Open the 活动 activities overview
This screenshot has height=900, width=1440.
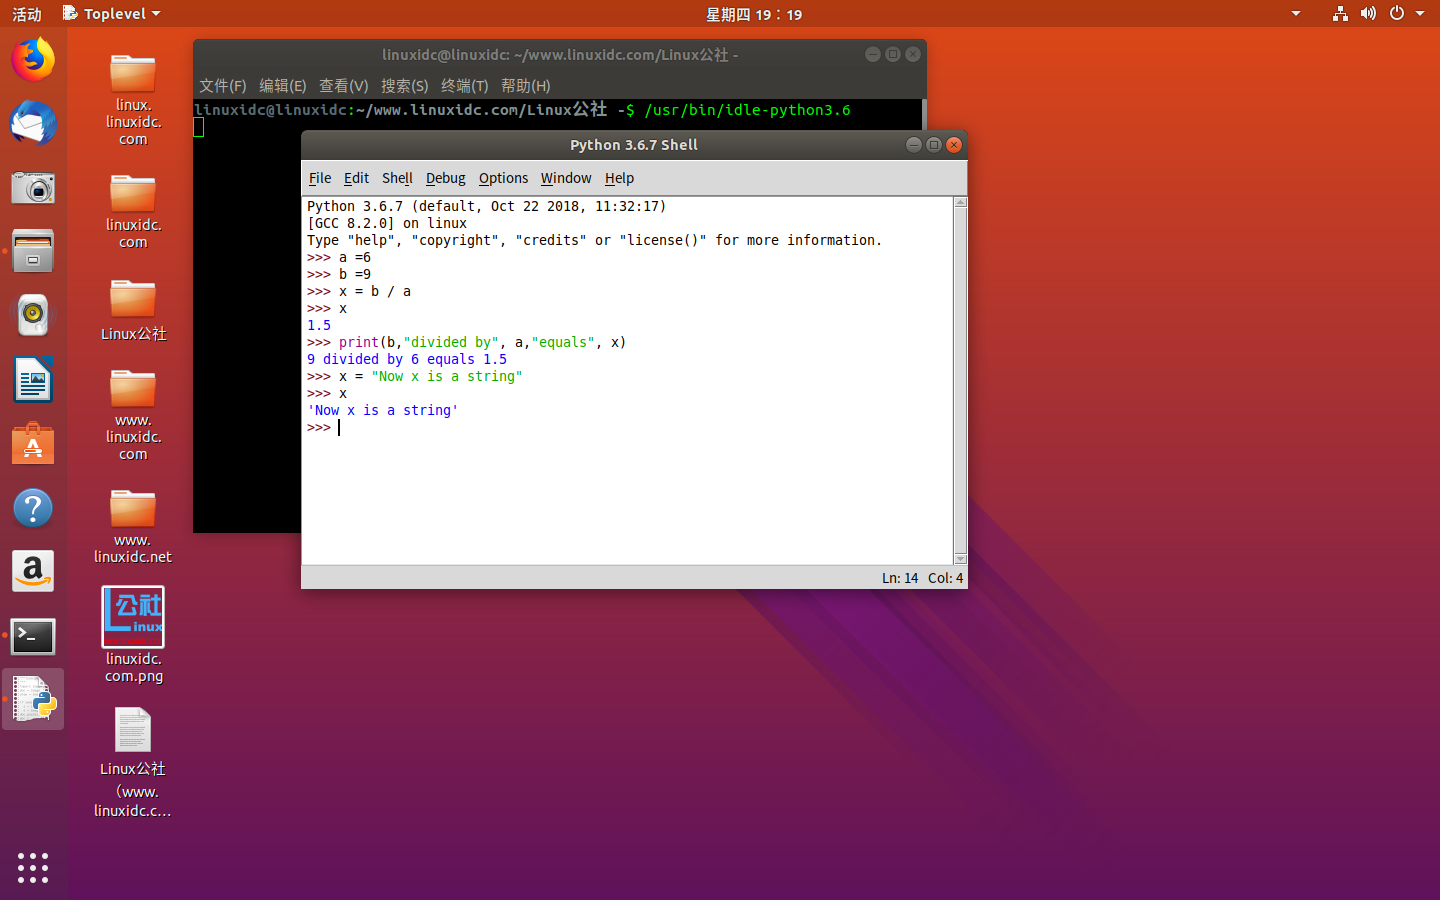click(27, 14)
